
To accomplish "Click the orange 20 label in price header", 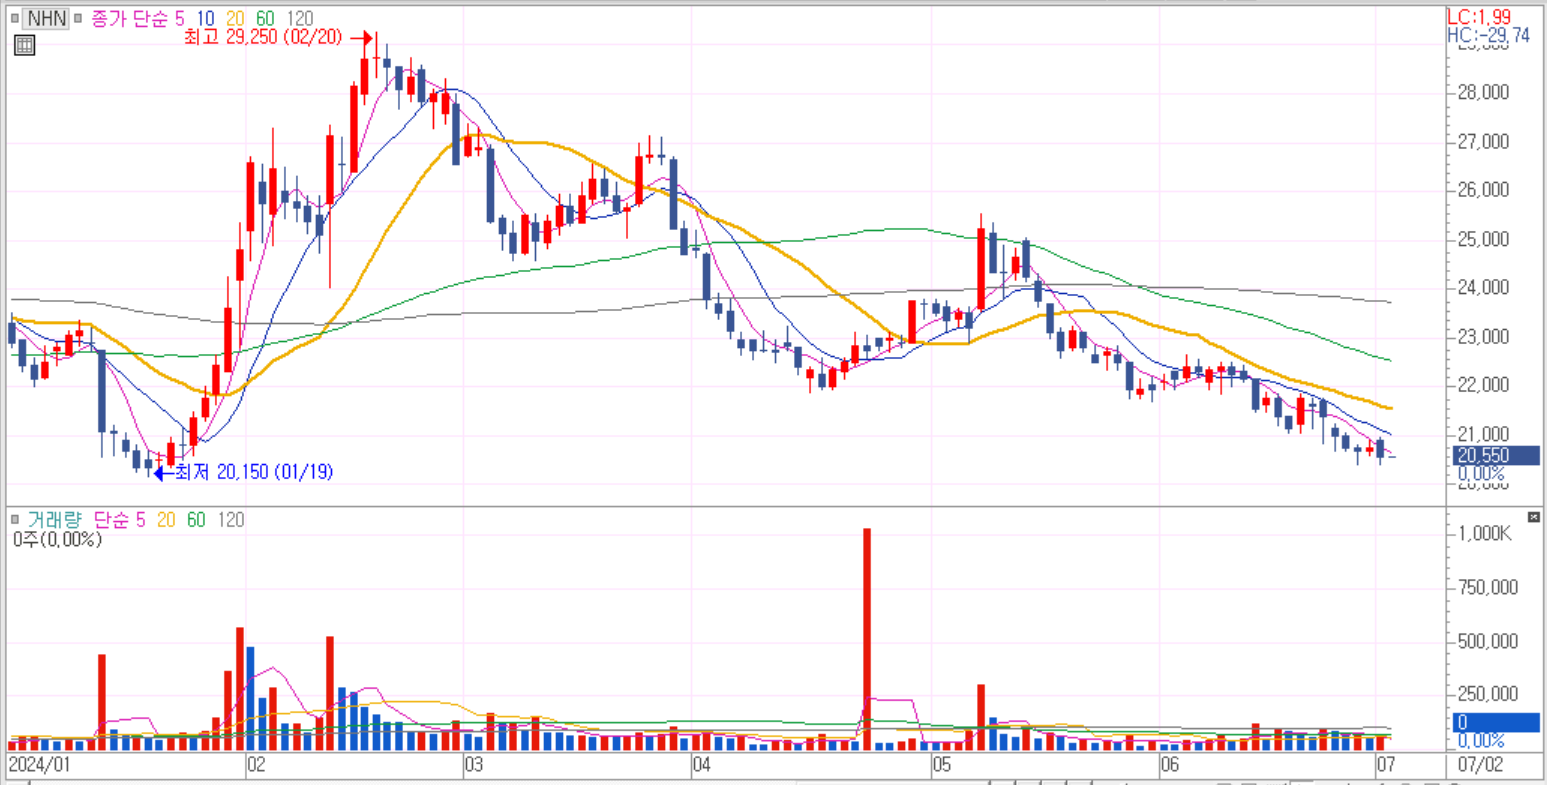I will tap(235, 18).
